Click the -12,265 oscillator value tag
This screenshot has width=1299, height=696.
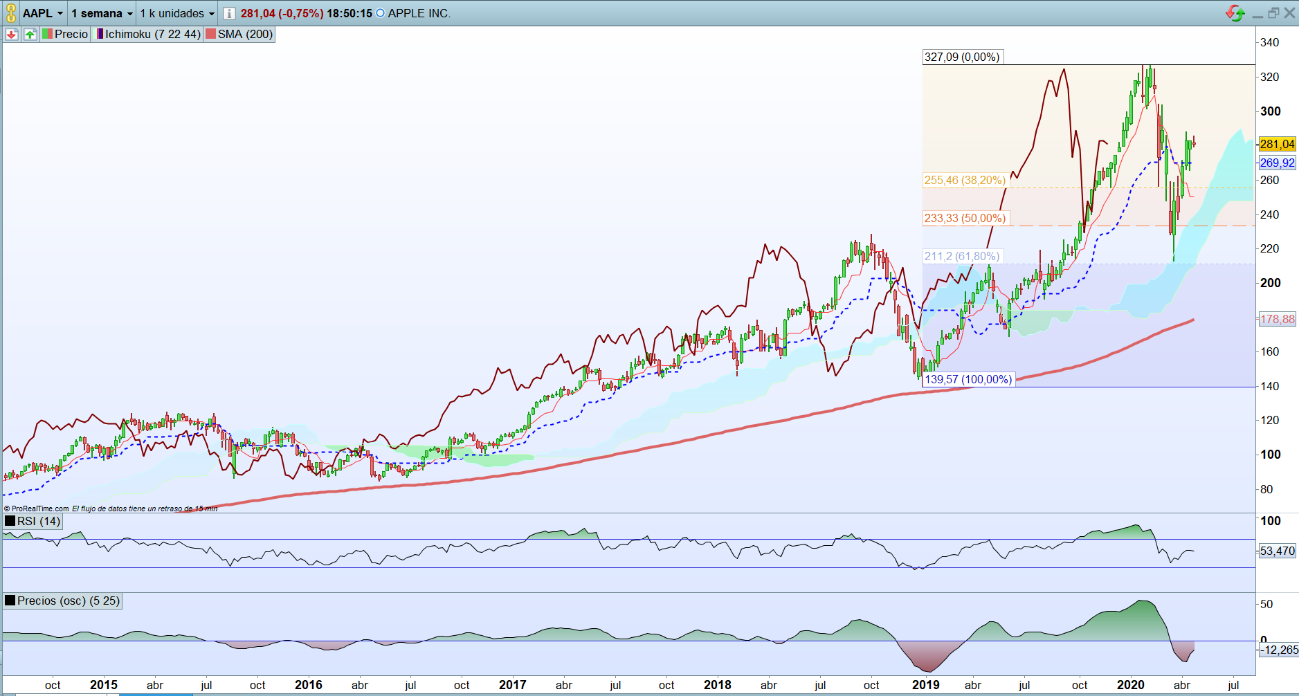pos(1277,650)
